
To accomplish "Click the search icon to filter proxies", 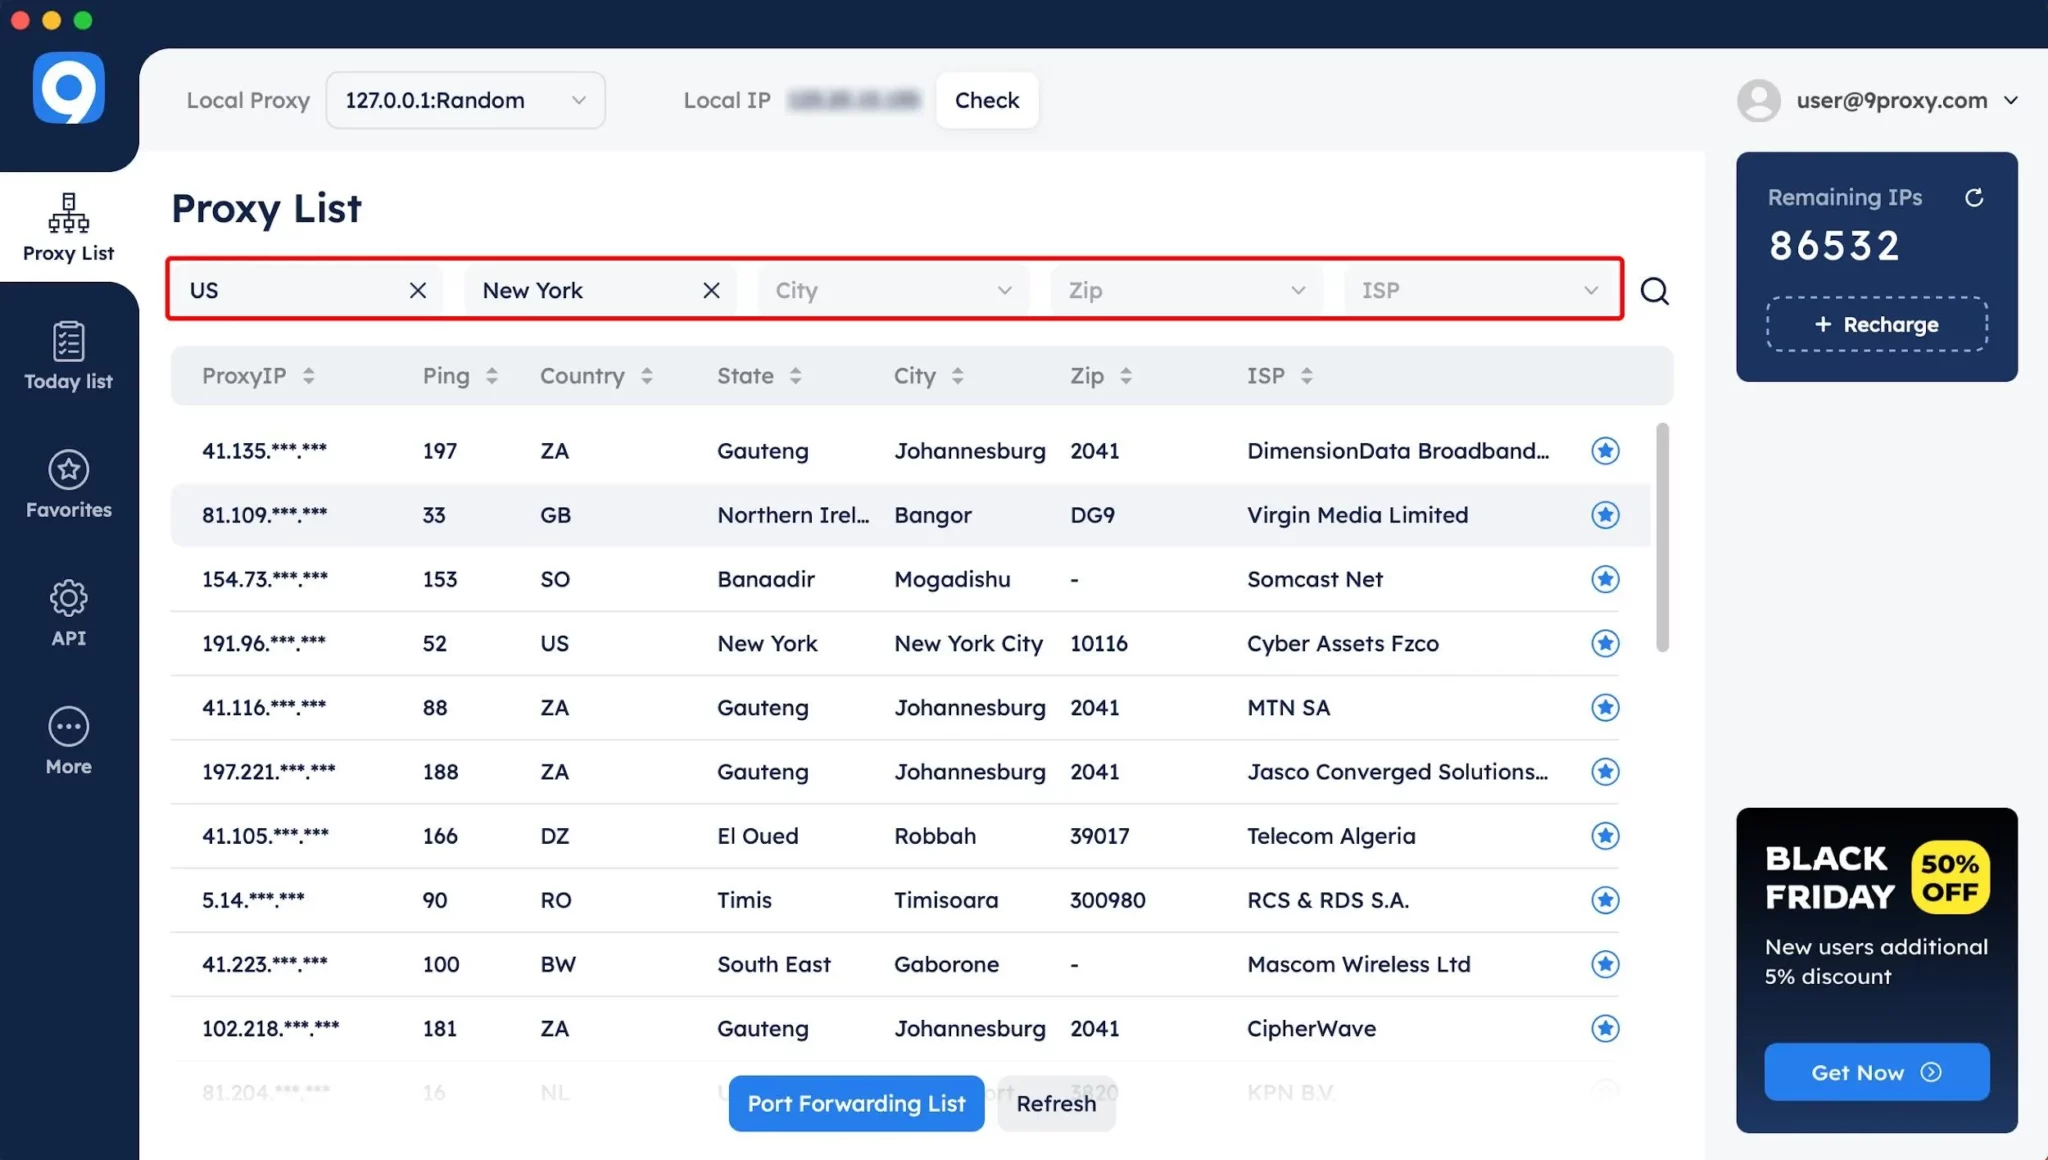I will pyautogui.click(x=1654, y=290).
